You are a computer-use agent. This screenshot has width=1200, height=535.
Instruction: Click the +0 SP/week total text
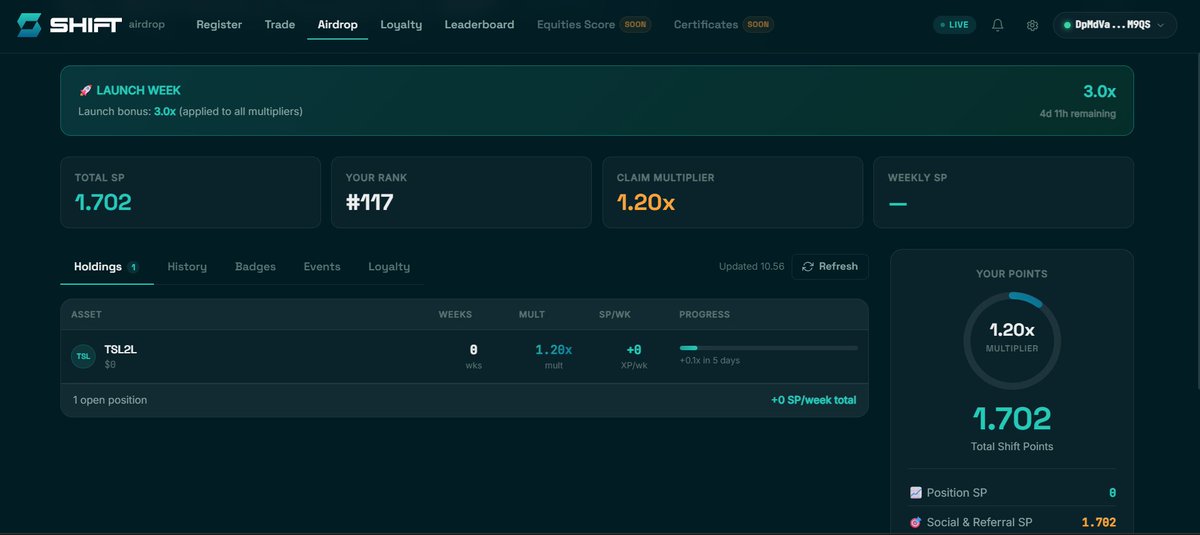813,400
